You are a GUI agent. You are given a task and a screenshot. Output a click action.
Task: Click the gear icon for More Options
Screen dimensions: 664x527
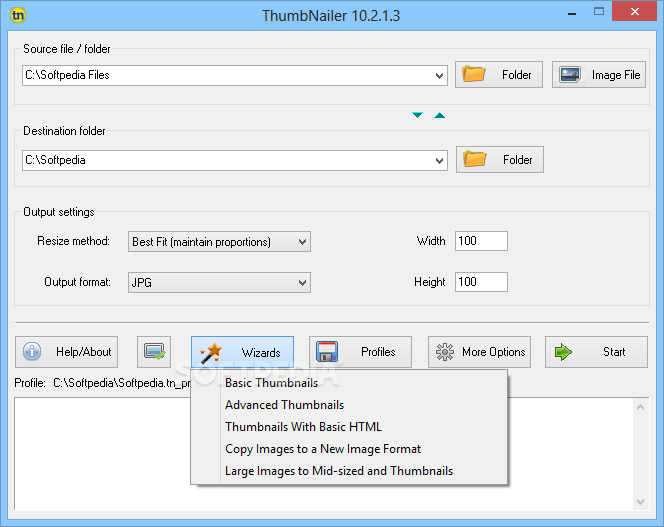[x=445, y=352]
